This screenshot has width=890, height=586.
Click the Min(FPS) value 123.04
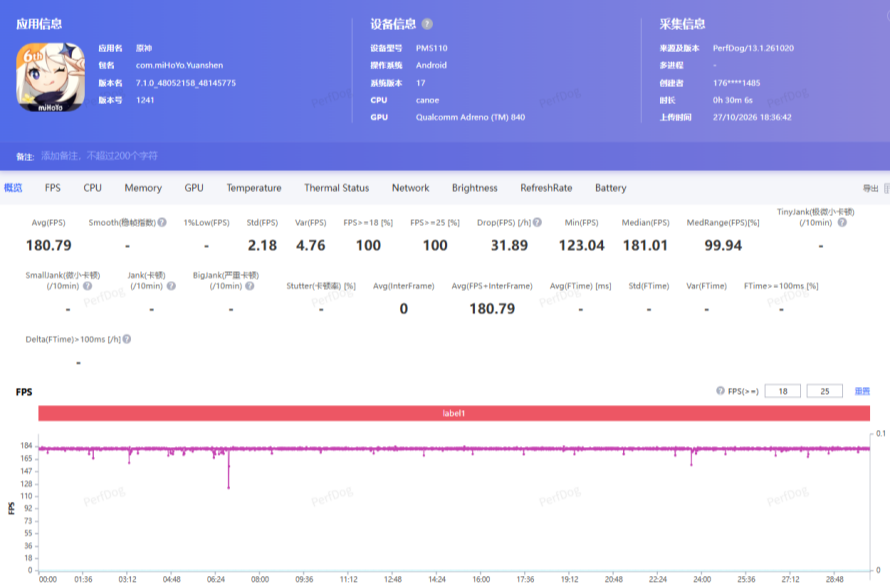tap(581, 245)
